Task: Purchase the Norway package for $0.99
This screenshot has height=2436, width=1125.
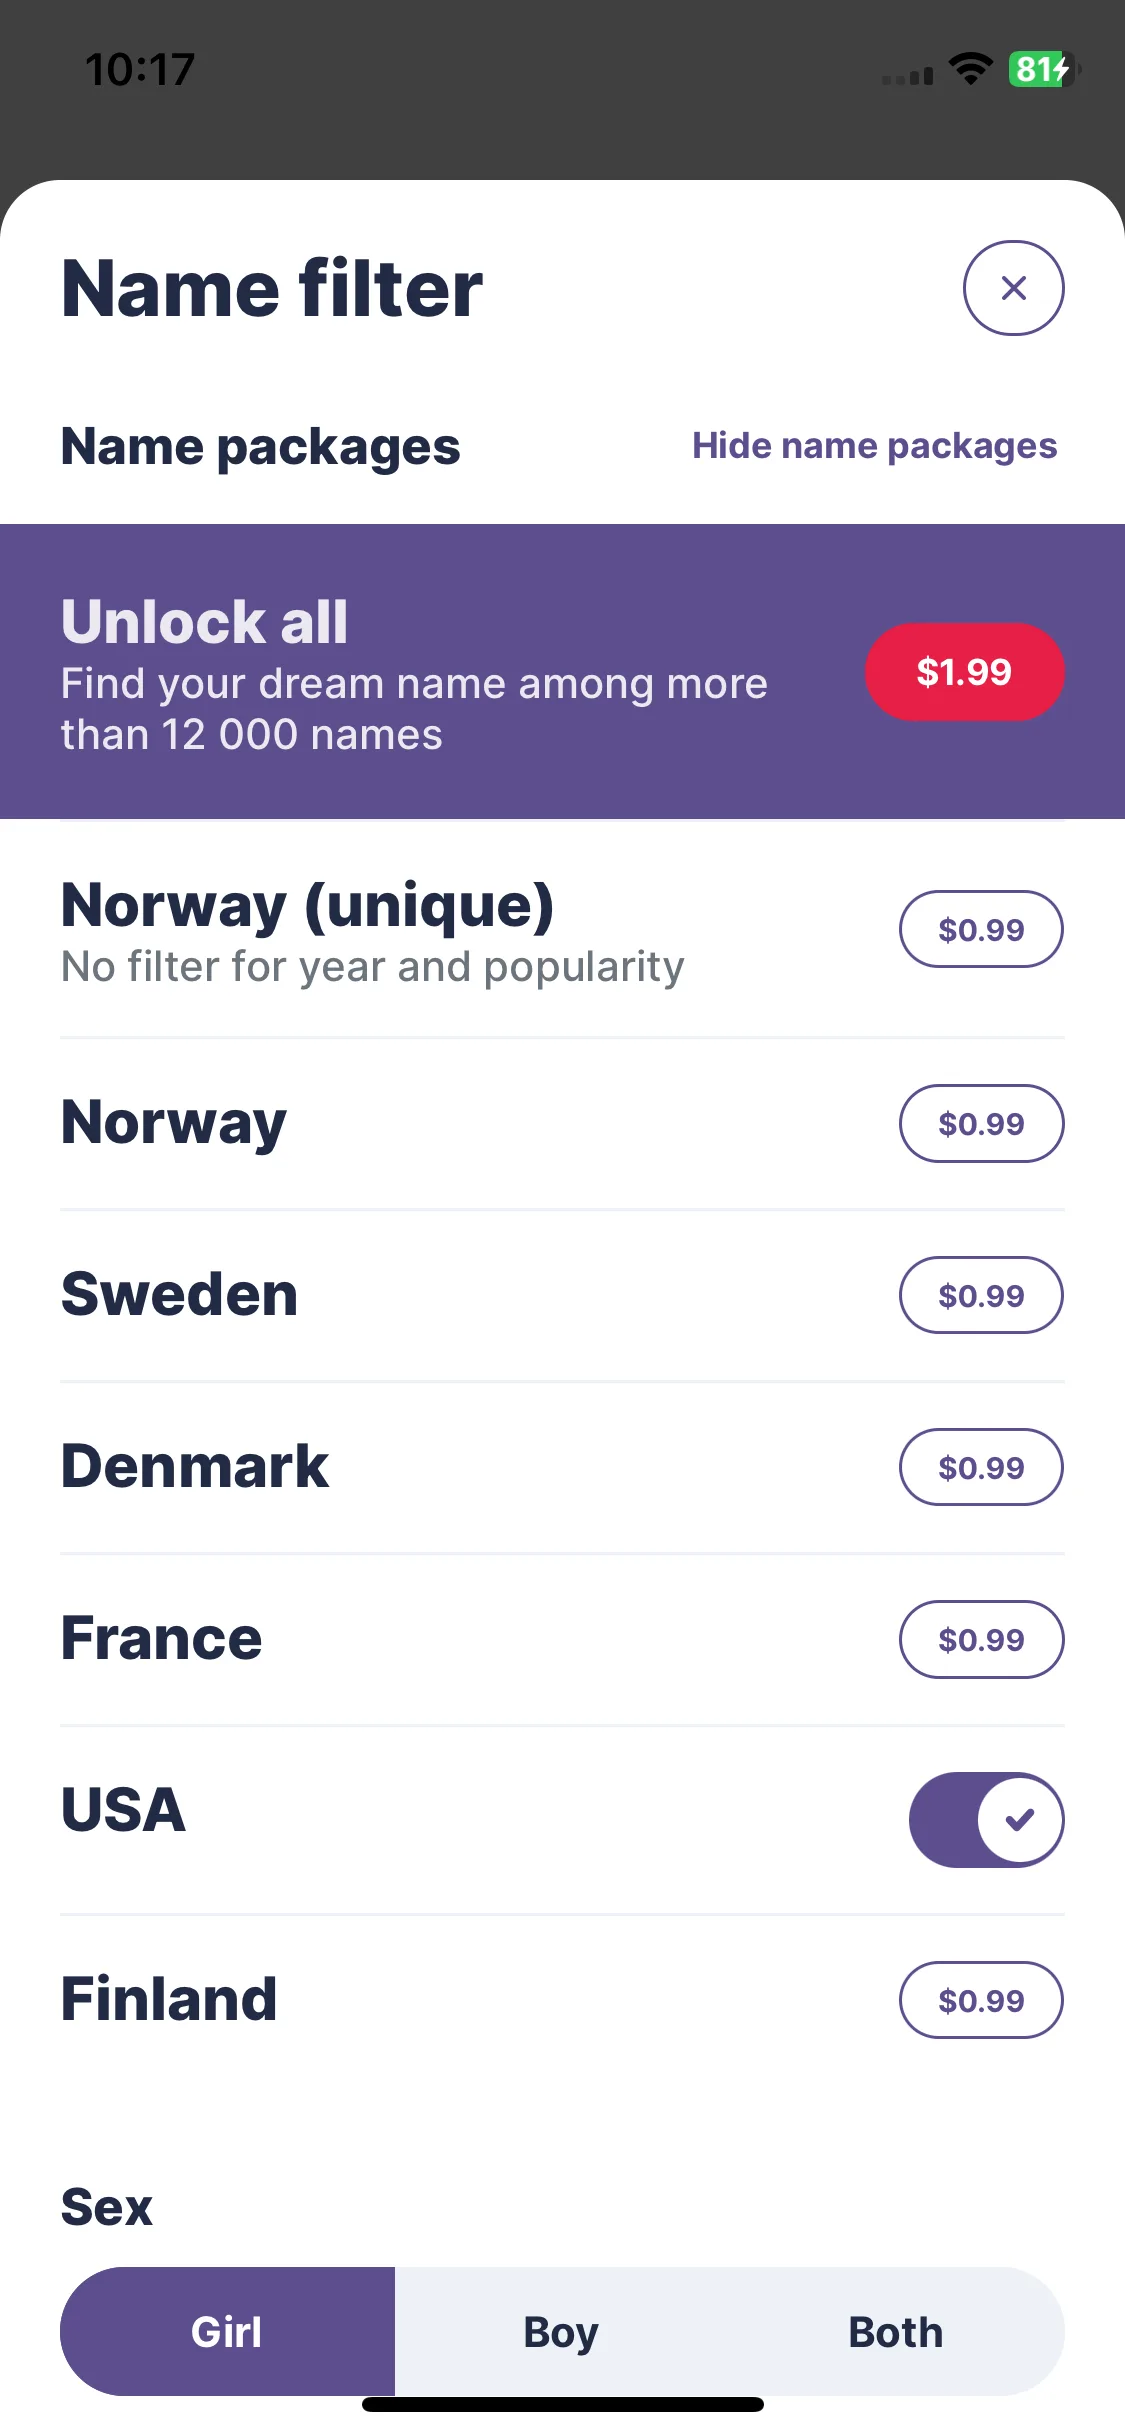Action: tap(981, 1123)
